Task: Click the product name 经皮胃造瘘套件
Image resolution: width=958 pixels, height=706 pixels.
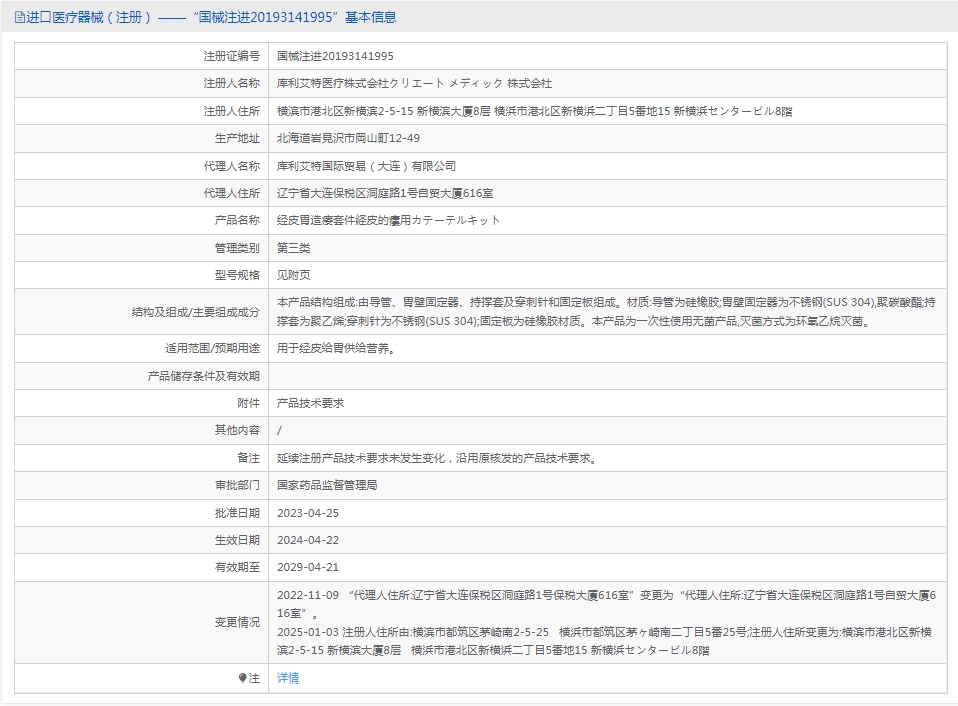Action: point(316,220)
